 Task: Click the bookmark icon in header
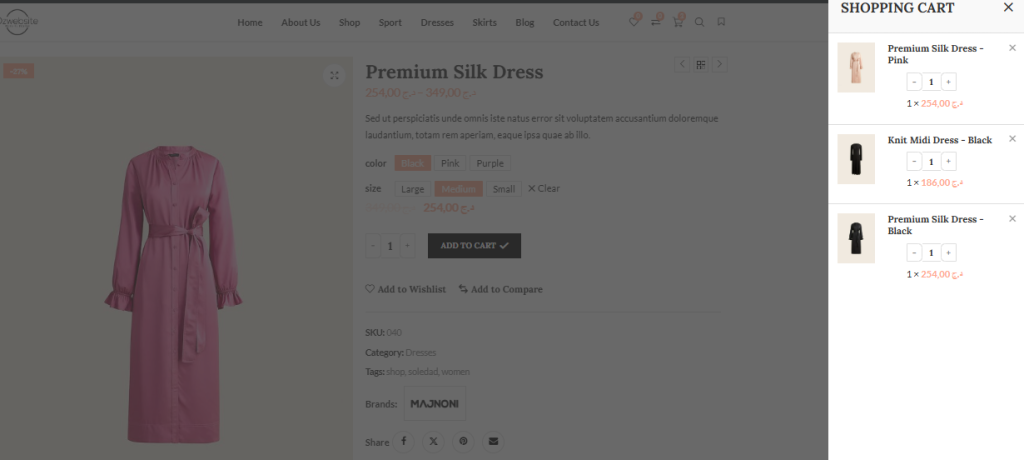point(722,22)
